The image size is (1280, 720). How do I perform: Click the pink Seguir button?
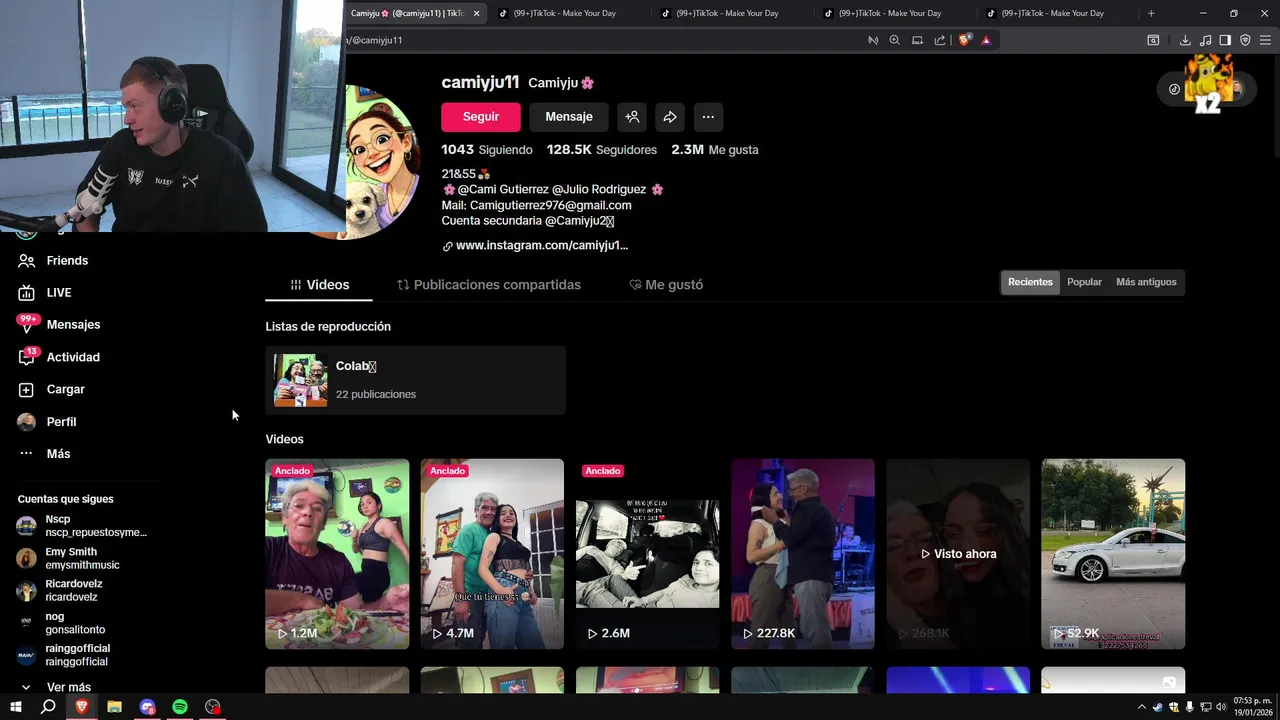pyautogui.click(x=481, y=117)
